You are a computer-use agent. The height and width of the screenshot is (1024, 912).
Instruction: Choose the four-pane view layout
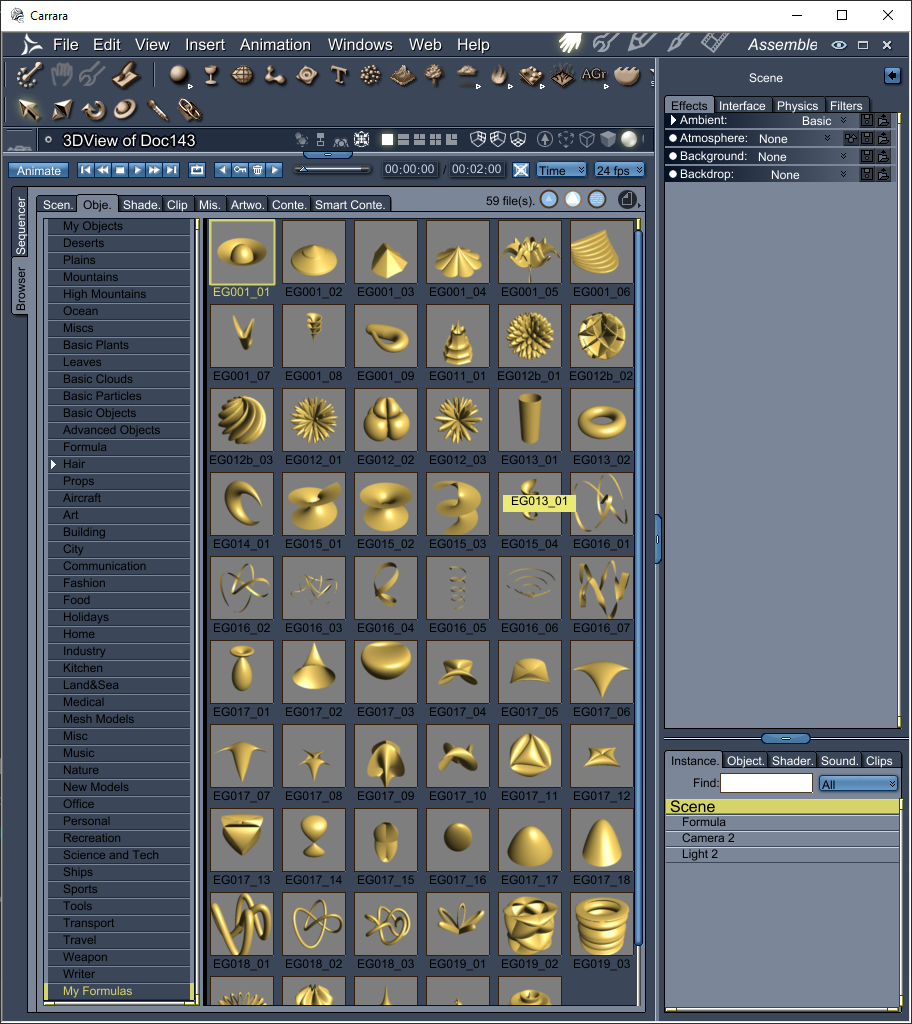tap(436, 139)
